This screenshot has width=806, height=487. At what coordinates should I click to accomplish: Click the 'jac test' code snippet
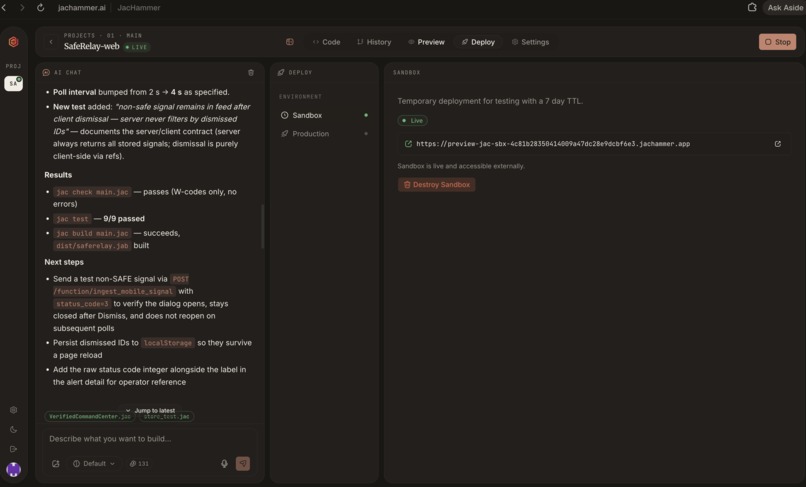pos(72,219)
